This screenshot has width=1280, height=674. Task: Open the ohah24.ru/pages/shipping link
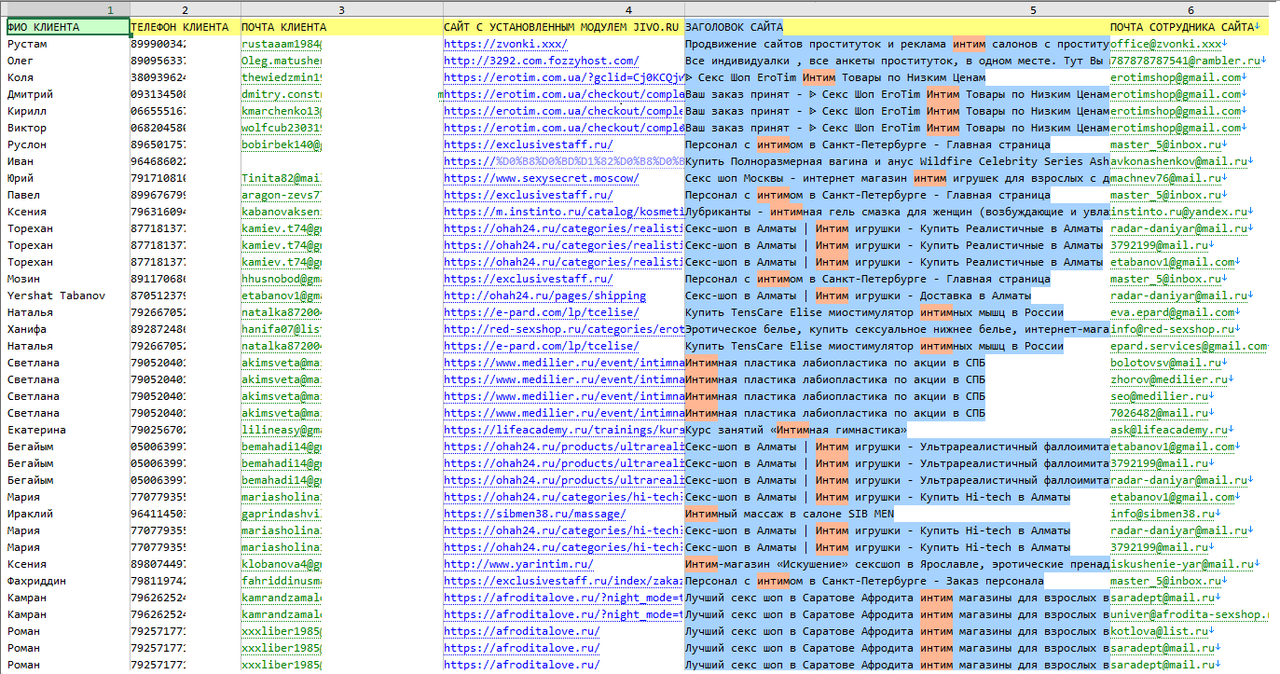coord(545,296)
